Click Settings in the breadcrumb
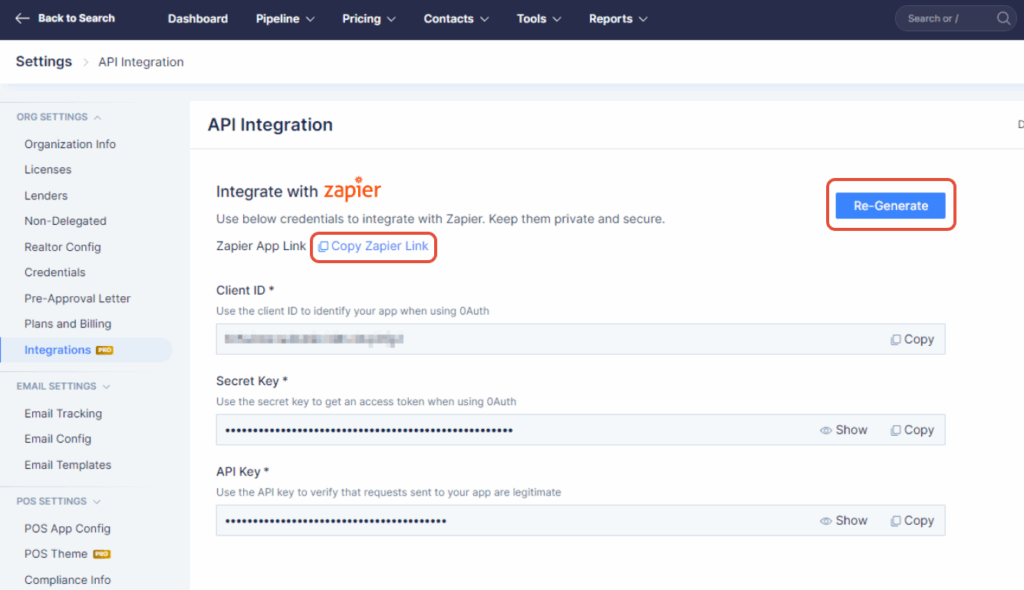The width and height of the screenshot is (1024, 590). pyautogui.click(x=44, y=61)
